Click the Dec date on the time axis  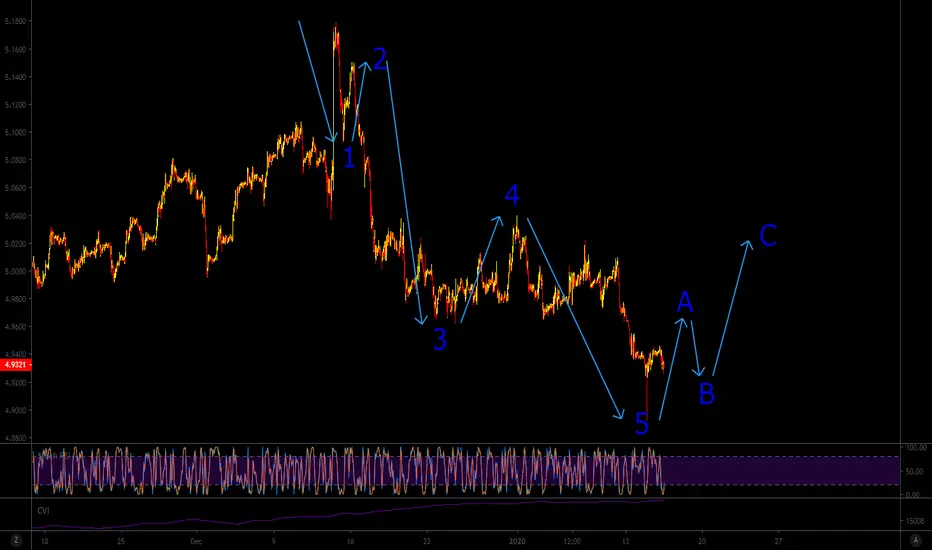tap(196, 542)
